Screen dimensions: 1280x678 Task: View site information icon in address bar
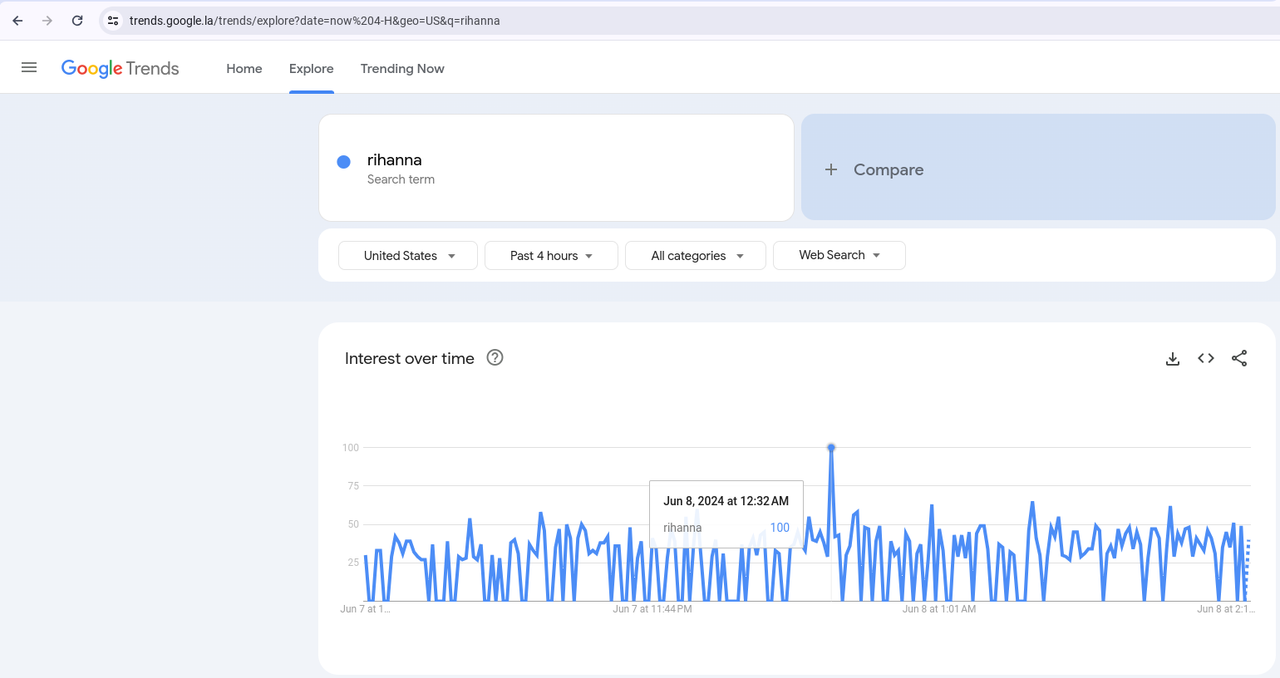tap(113, 20)
